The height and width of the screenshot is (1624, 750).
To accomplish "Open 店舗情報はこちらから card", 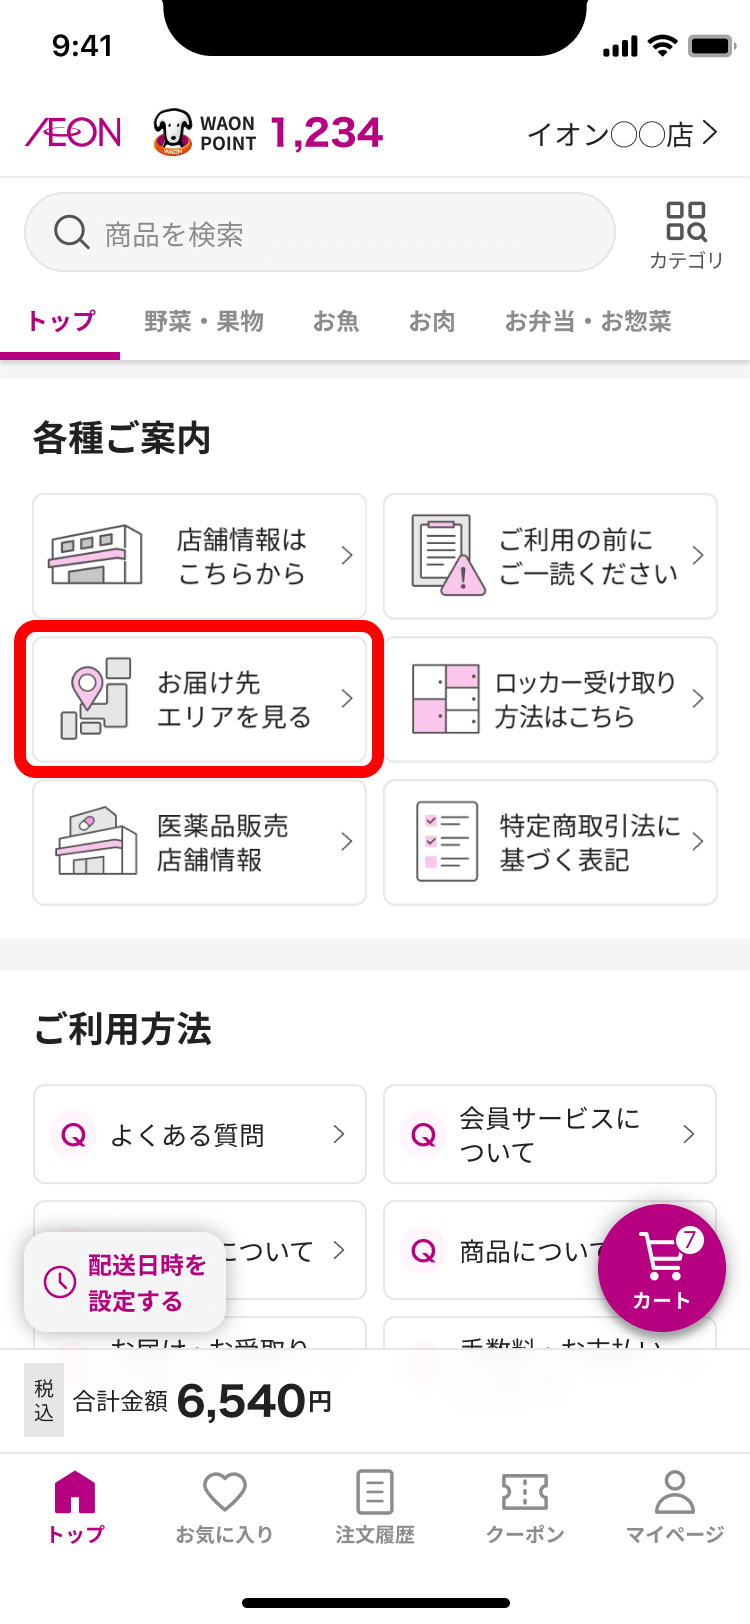I will [200, 556].
